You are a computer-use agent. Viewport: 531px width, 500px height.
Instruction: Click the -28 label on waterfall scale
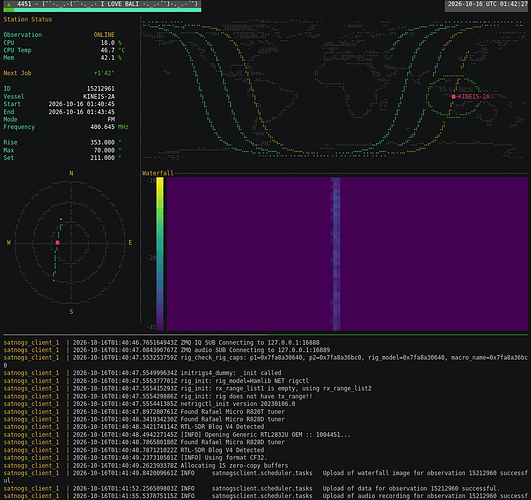tap(152, 258)
